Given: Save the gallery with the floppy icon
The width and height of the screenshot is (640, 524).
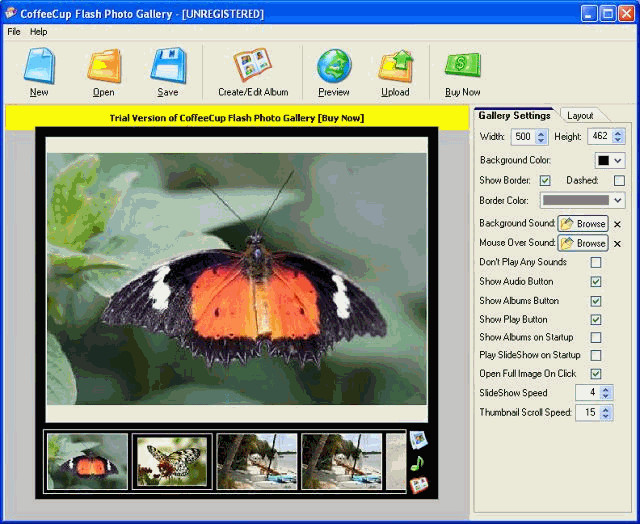Looking at the screenshot, I should coord(168,65).
